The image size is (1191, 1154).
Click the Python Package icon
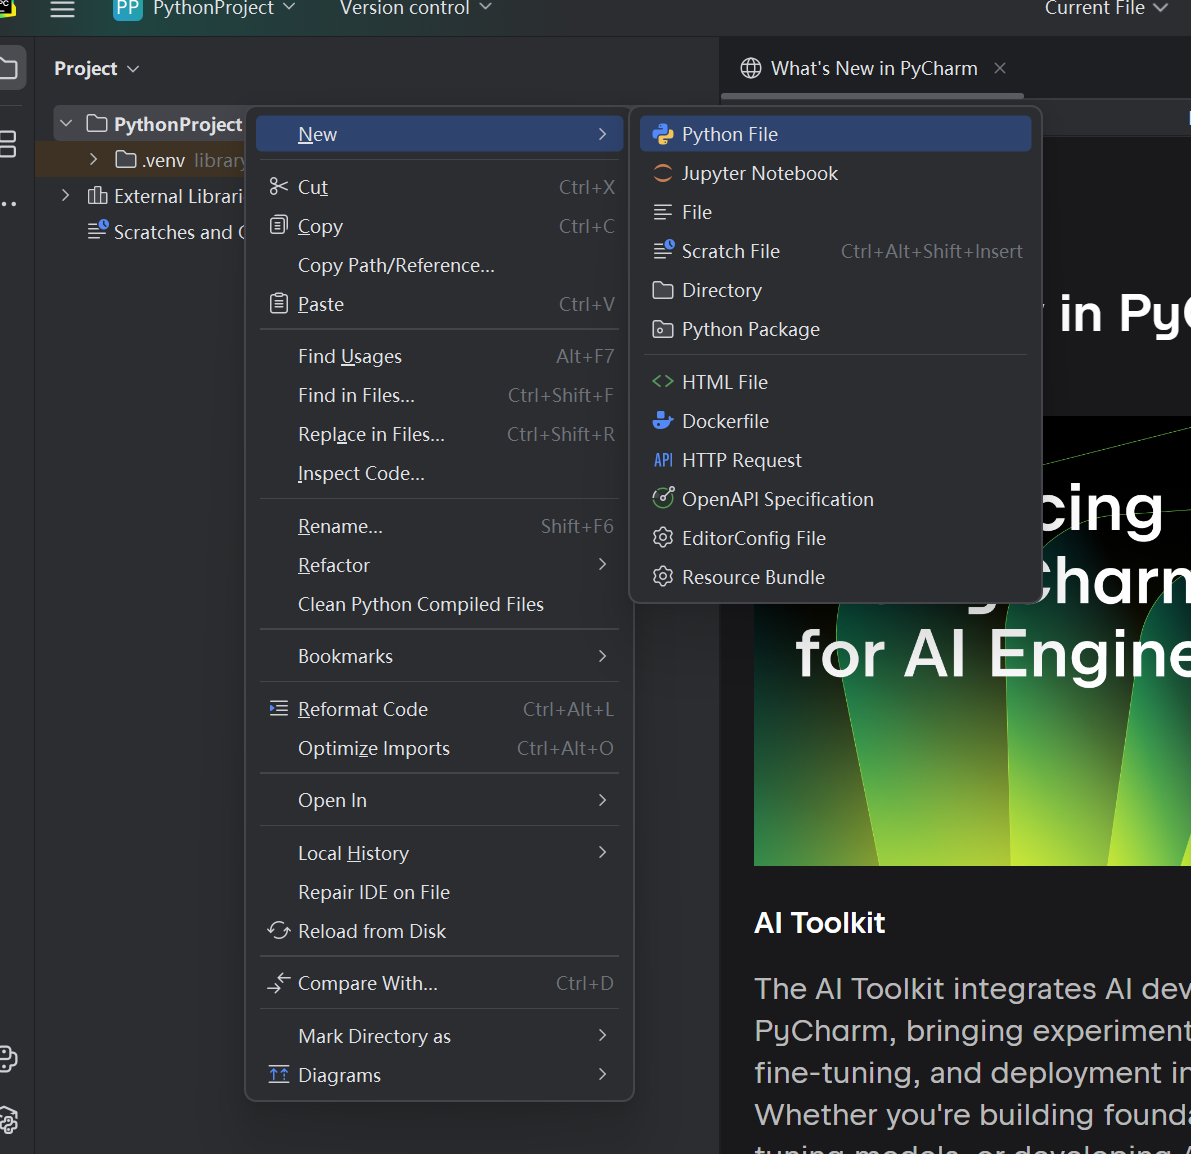click(662, 330)
